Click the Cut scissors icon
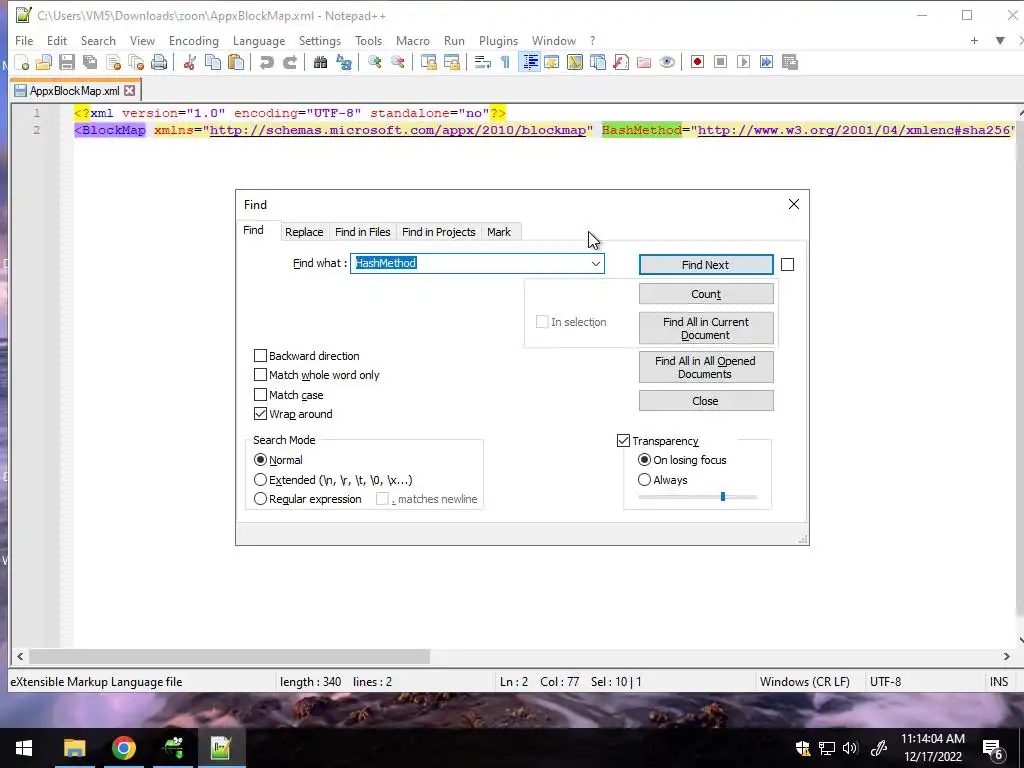The image size is (1024, 768). point(190,62)
